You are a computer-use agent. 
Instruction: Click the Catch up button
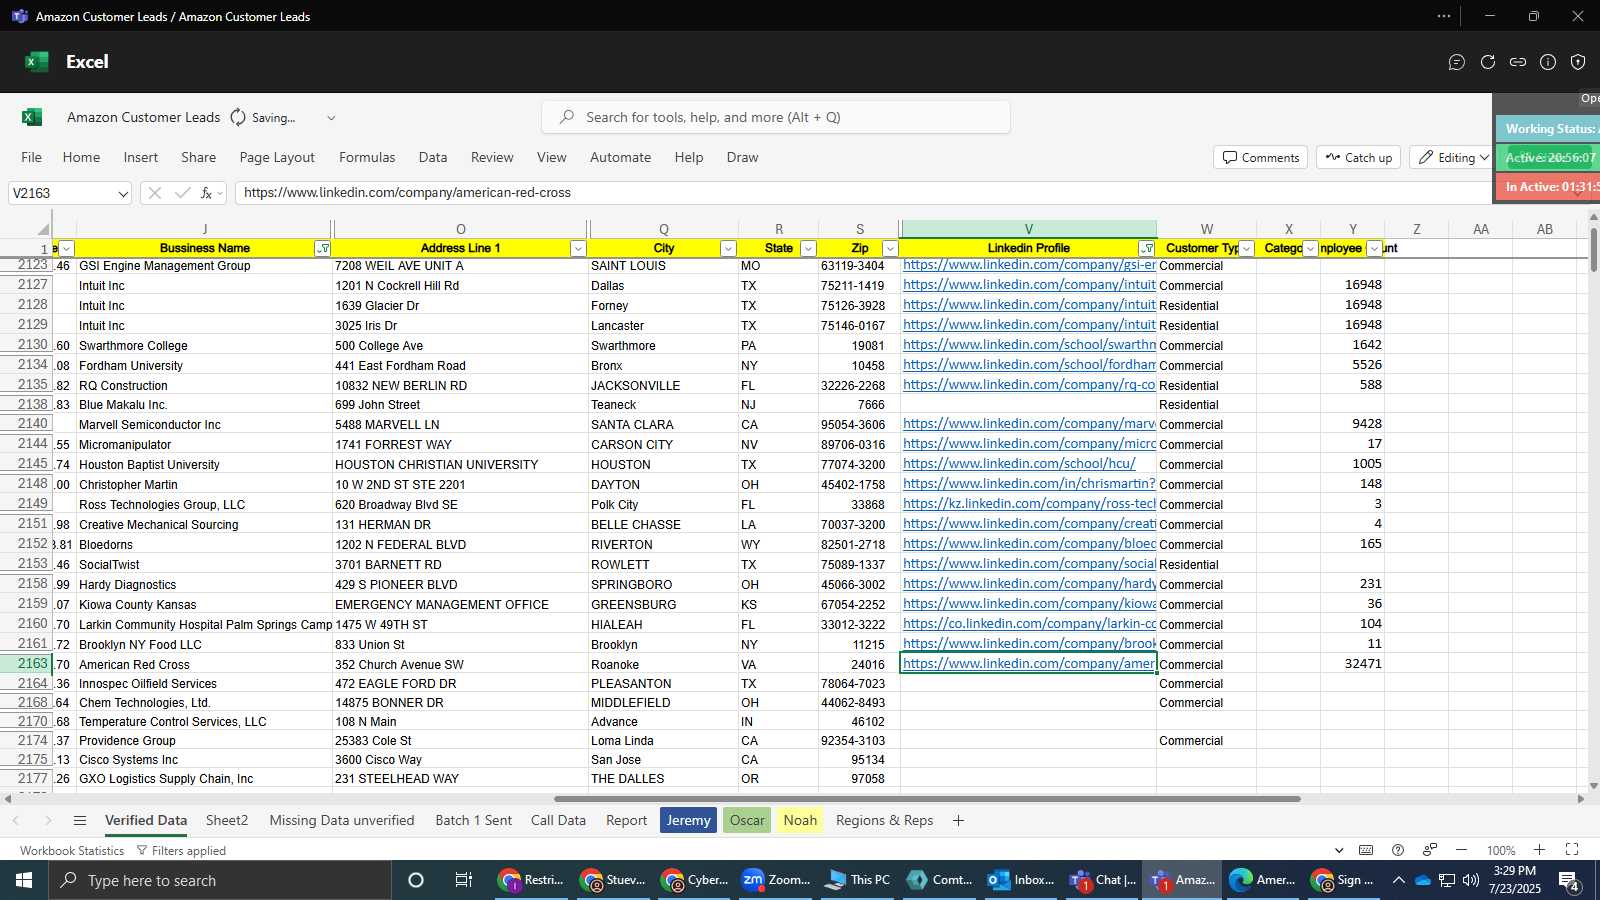tap(1358, 158)
